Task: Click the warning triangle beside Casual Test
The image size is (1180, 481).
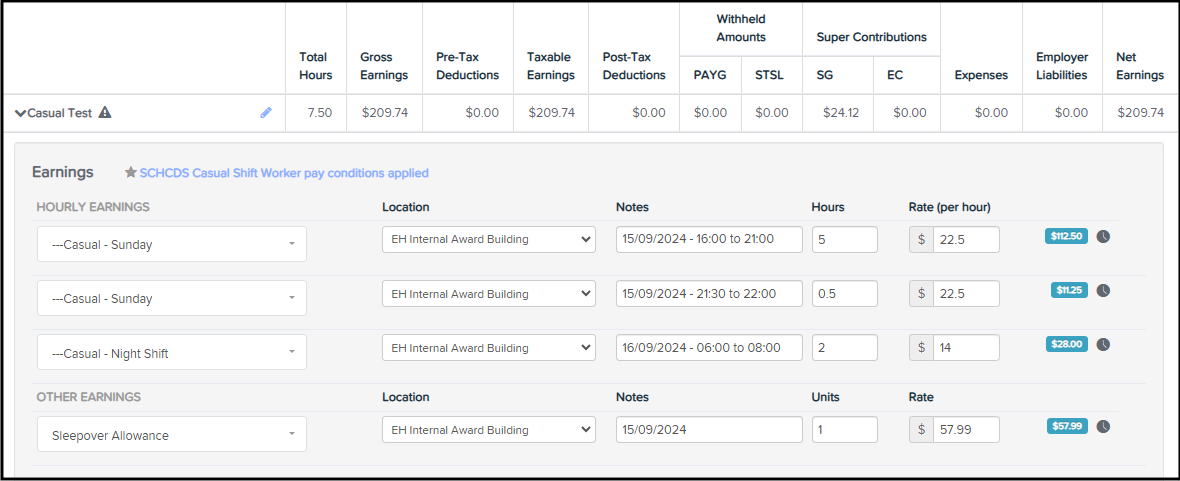Action: click(x=105, y=113)
